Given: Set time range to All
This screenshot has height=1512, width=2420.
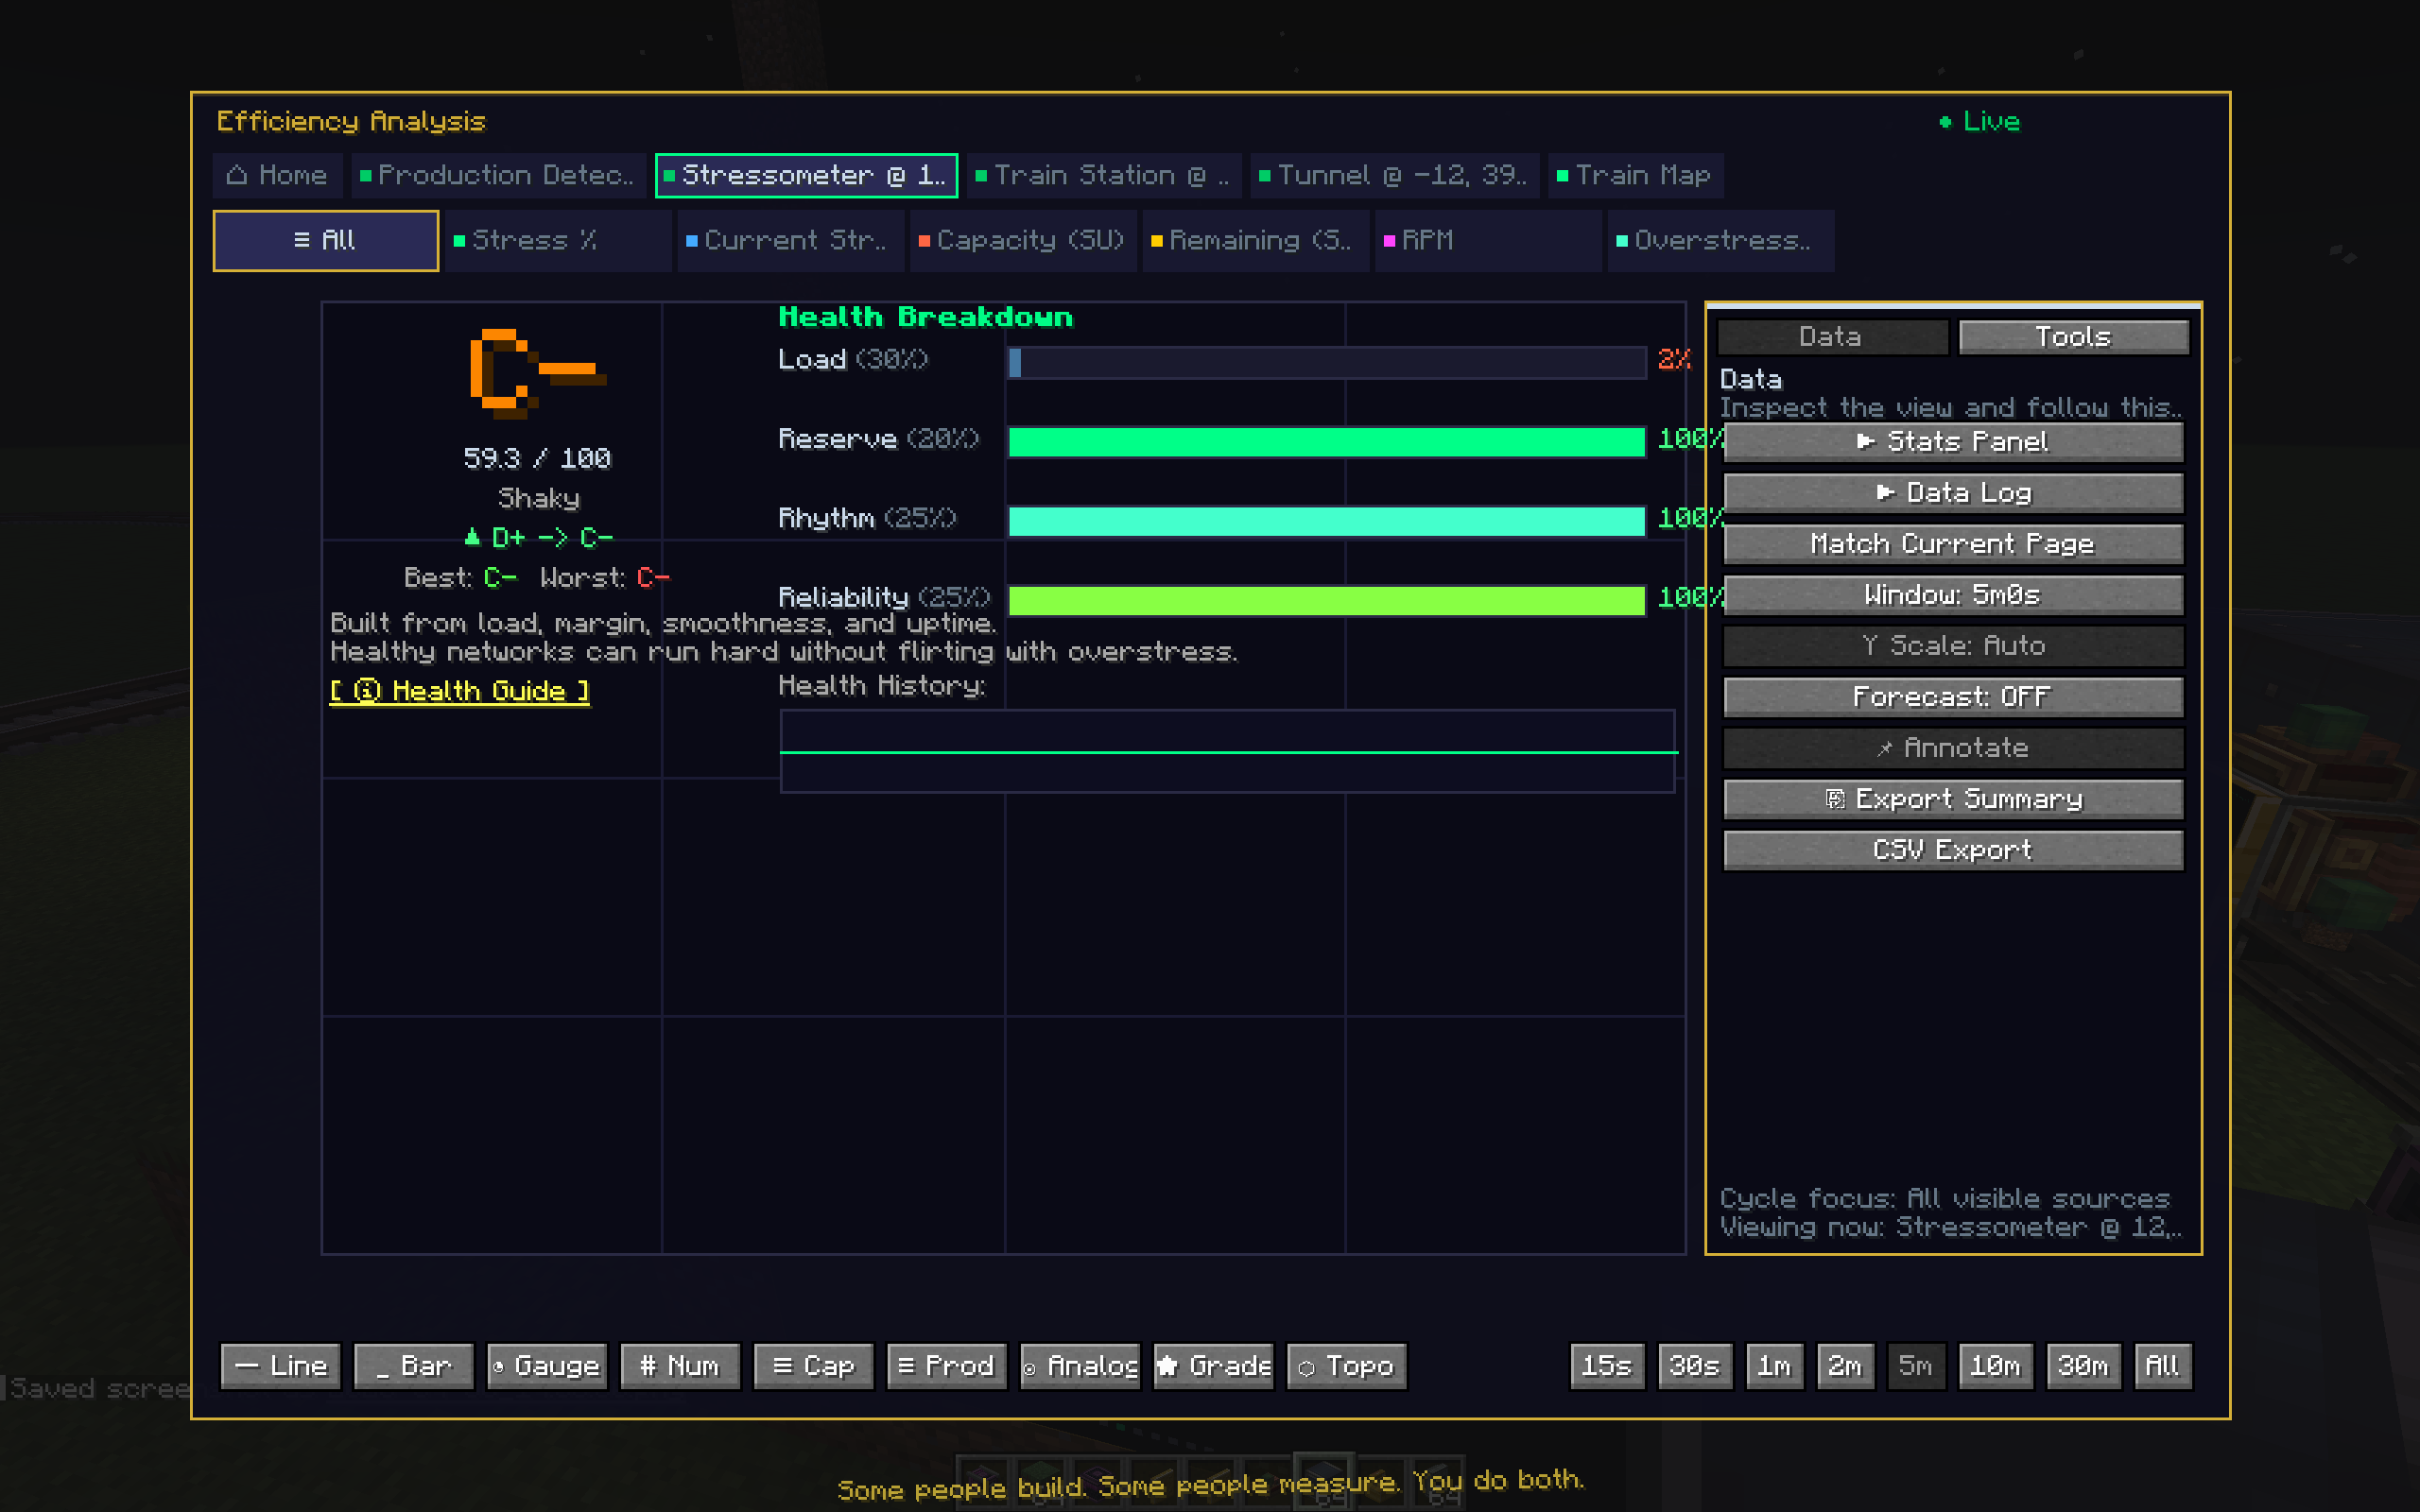Looking at the screenshot, I should (x=2163, y=1366).
